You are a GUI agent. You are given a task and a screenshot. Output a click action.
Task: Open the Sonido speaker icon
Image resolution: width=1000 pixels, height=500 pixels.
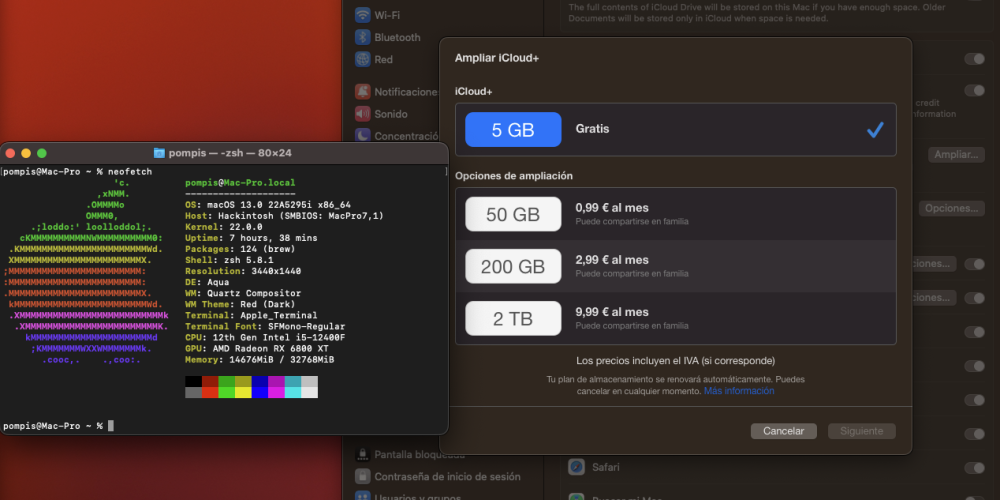tap(363, 114)
